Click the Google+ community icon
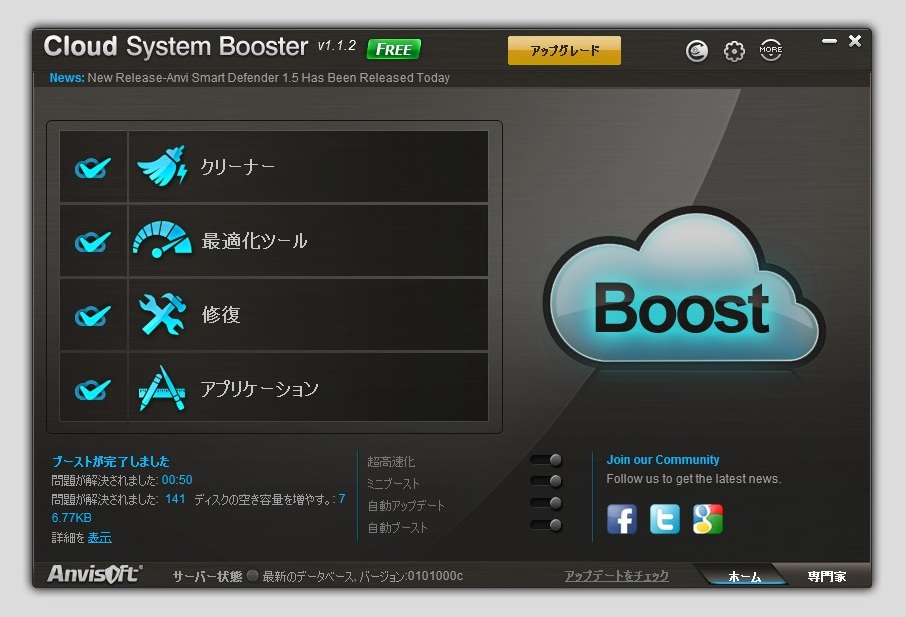The image size is (906, 617). [x=707, y=519]
